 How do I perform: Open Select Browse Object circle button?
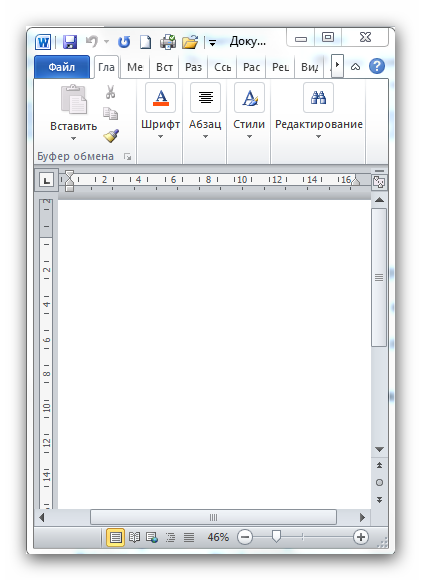pos(379,482)
